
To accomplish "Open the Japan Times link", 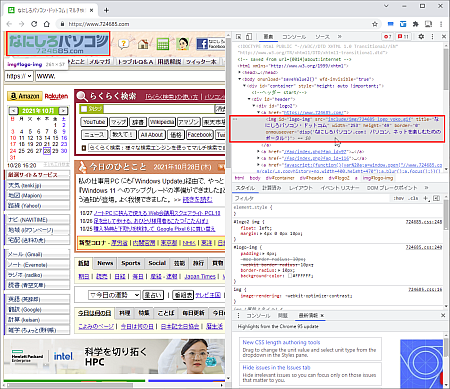I will (200, 276).
